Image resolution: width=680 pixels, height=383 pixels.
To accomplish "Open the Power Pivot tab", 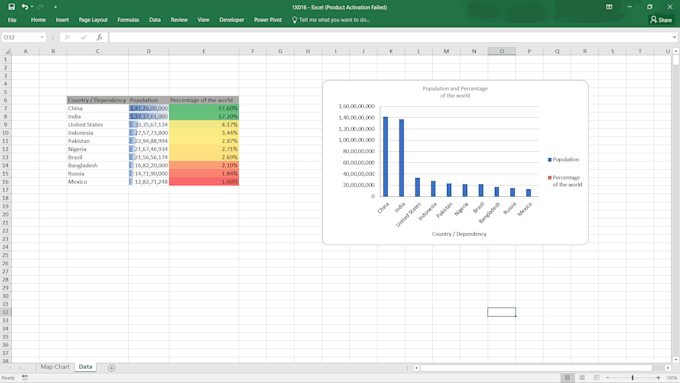I will coord(268,20).
